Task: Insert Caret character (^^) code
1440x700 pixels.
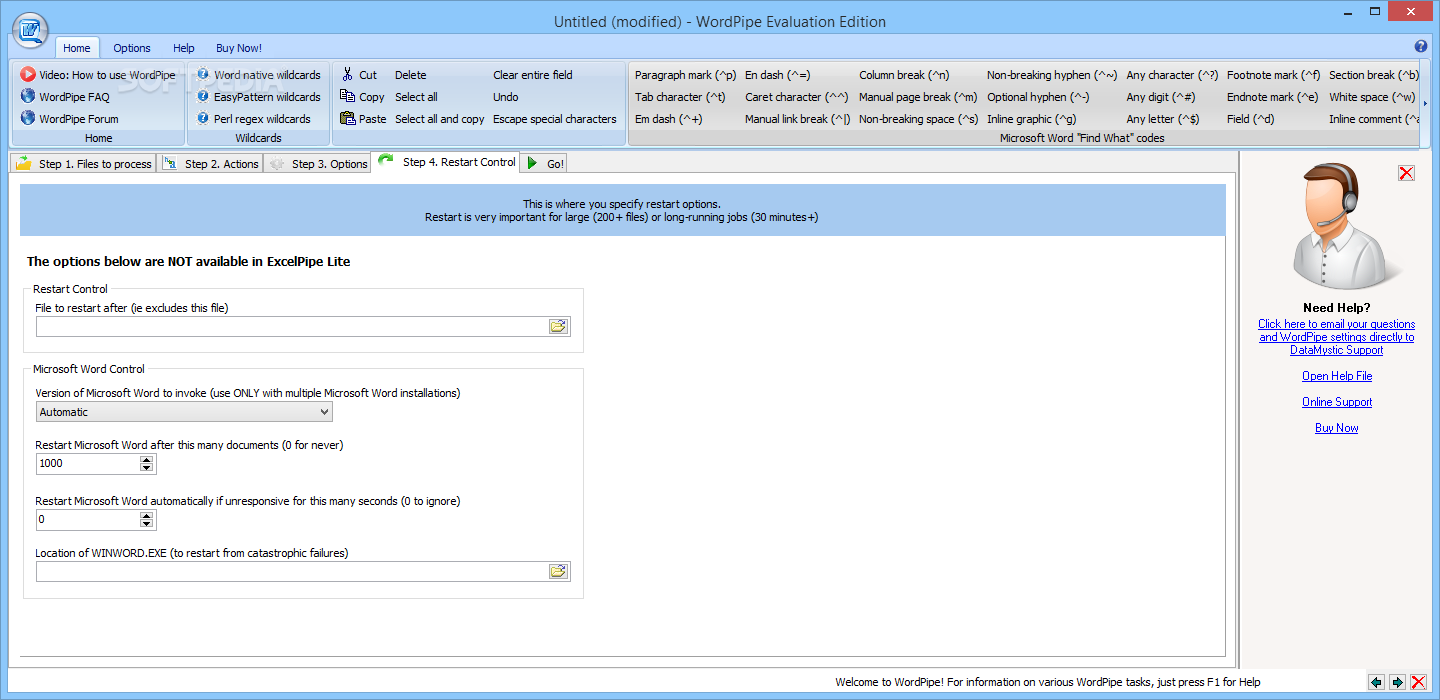Action: pyautogui.click(x=796, y=97)
